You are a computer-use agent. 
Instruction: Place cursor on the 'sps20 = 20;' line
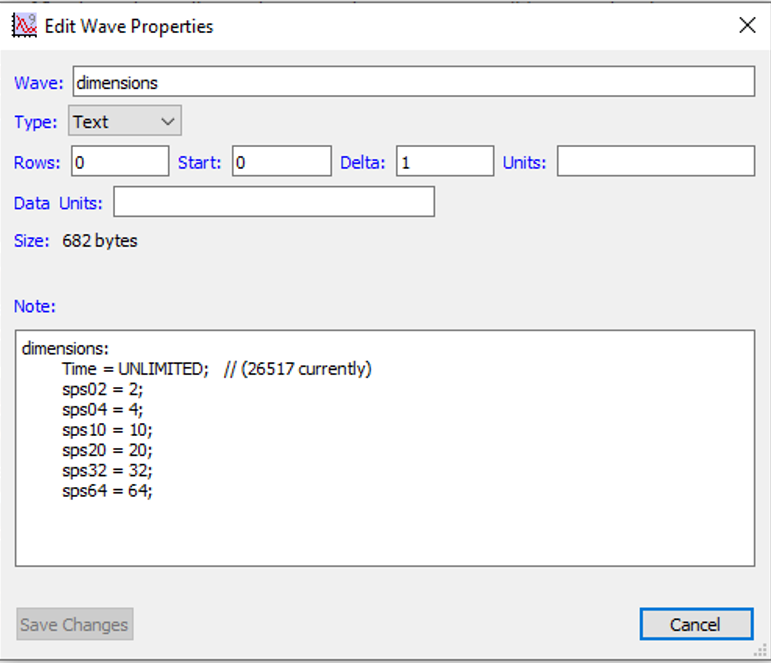coord(107,450)
